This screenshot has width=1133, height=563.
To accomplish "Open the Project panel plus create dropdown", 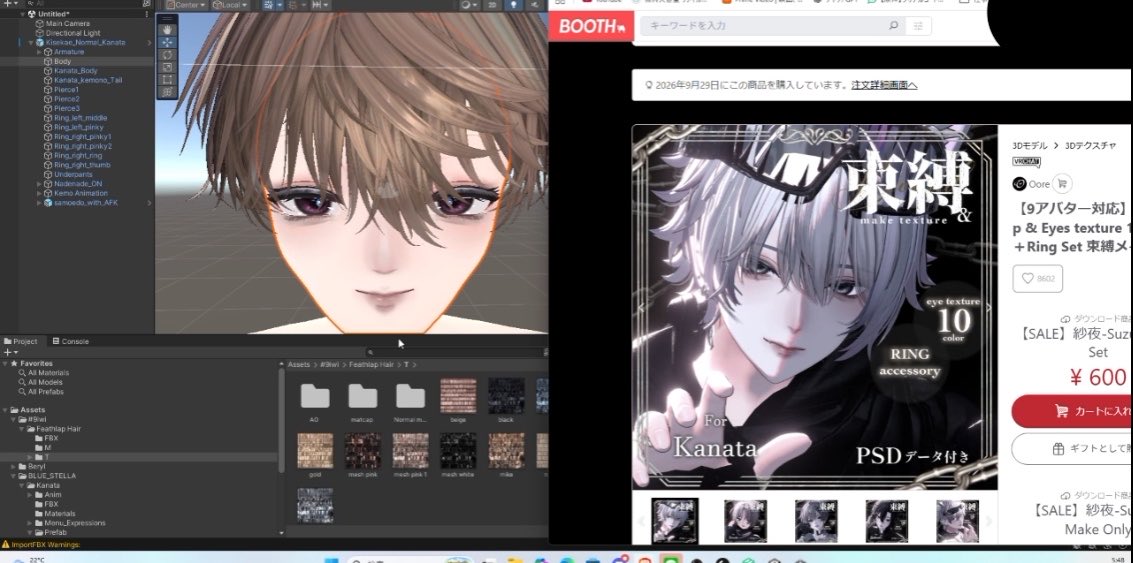I will pyautogui.click(x=9, y=352).
